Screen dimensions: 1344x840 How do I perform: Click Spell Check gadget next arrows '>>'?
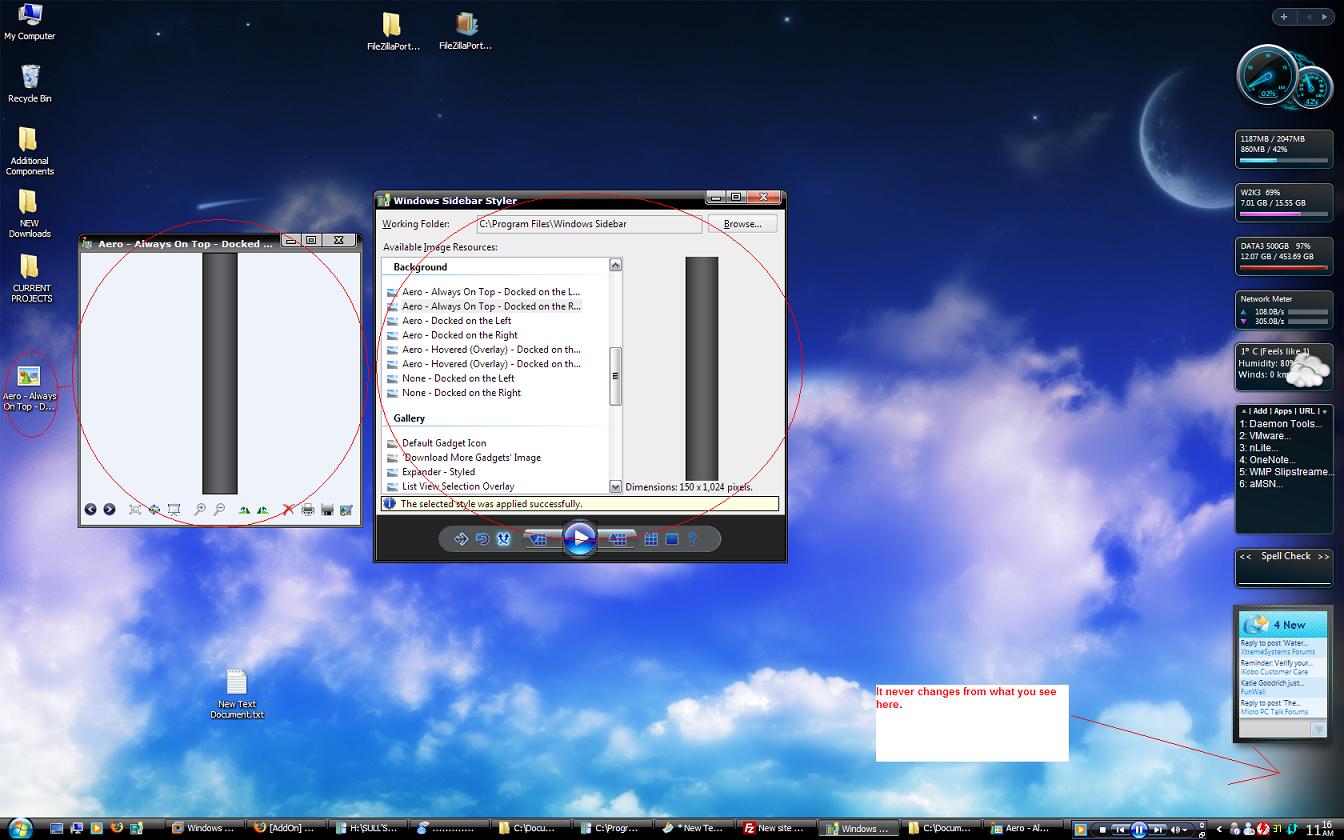coord(1323,557)
